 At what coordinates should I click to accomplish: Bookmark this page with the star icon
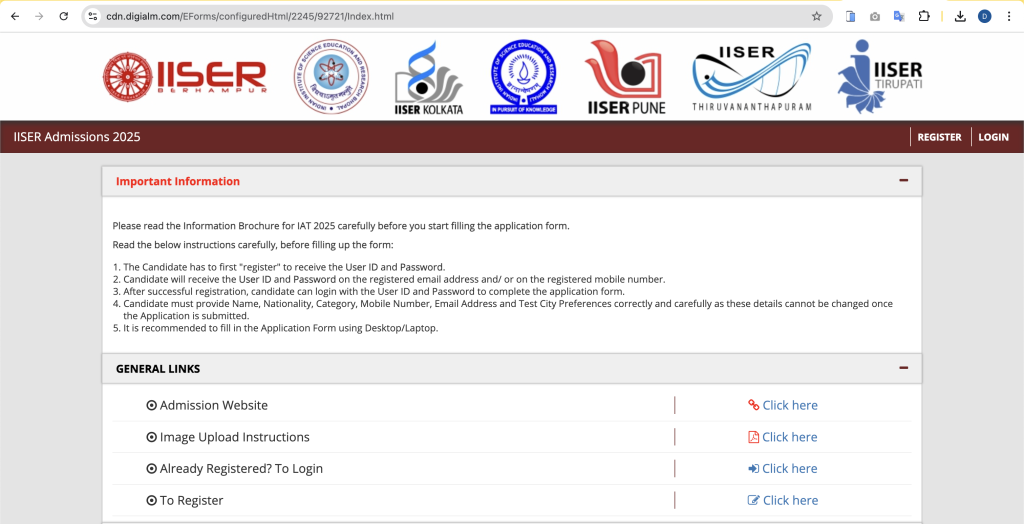tap(816, 16)
